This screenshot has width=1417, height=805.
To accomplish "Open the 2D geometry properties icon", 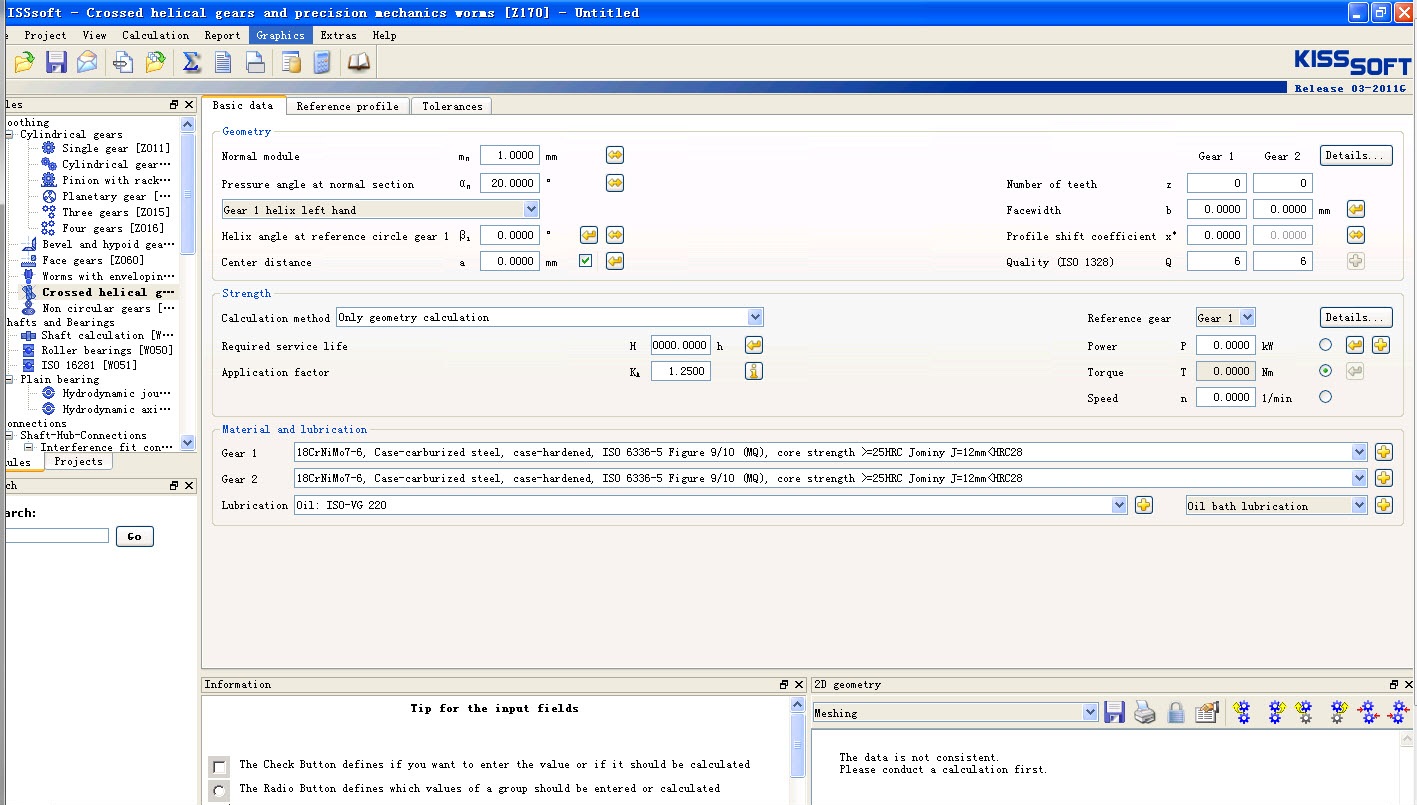I will [1207, 712].
